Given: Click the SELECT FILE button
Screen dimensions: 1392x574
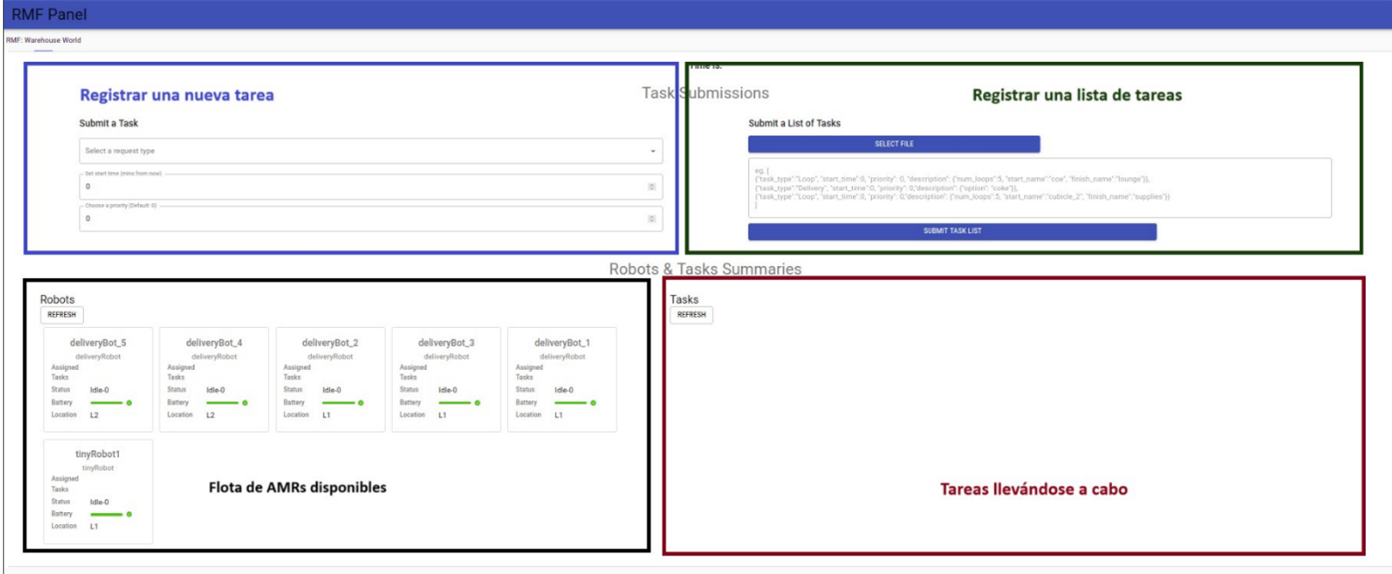Looking at the screenshot, I should tap(894, 144).
